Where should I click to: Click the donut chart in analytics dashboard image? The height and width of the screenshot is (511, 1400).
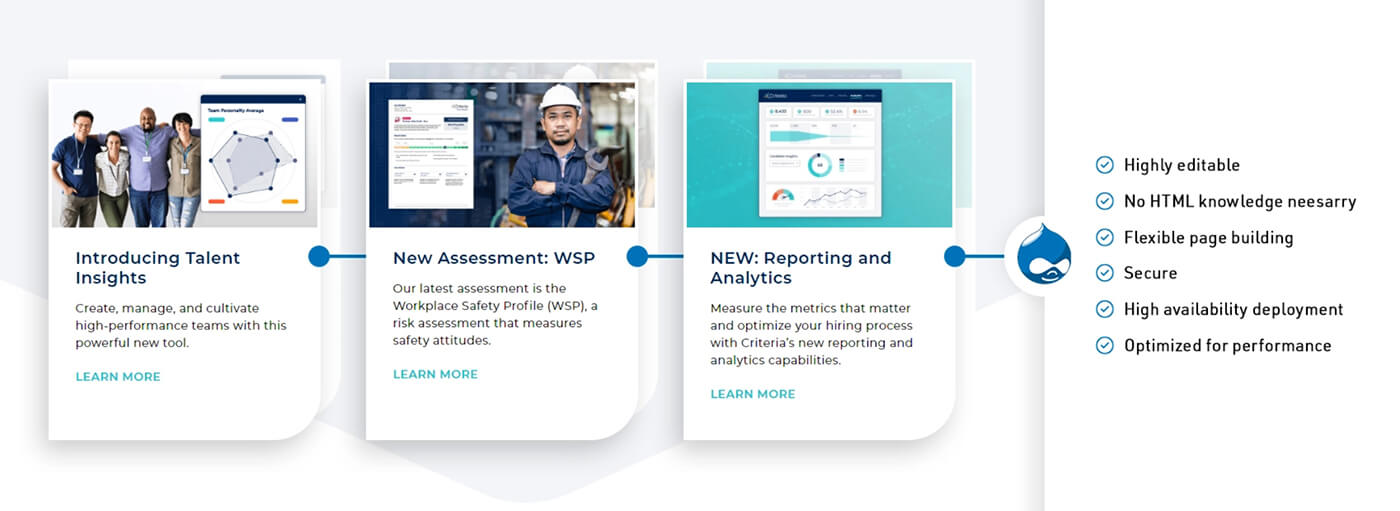[819, 166]
